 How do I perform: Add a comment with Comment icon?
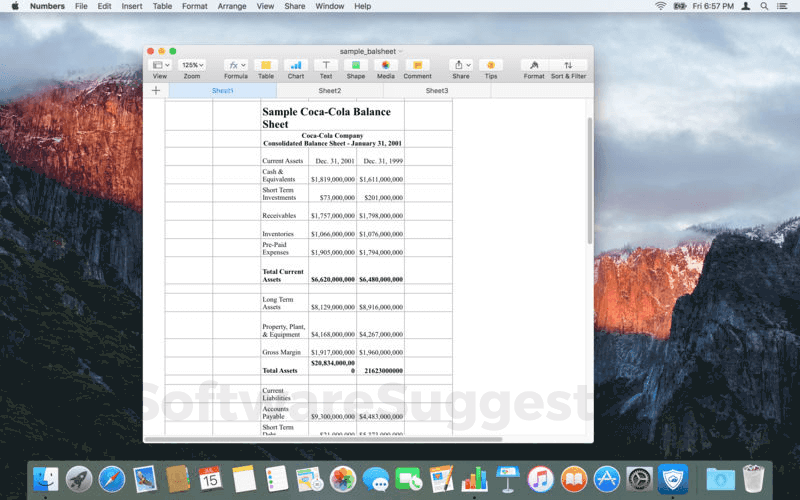[x=417, y=65]
